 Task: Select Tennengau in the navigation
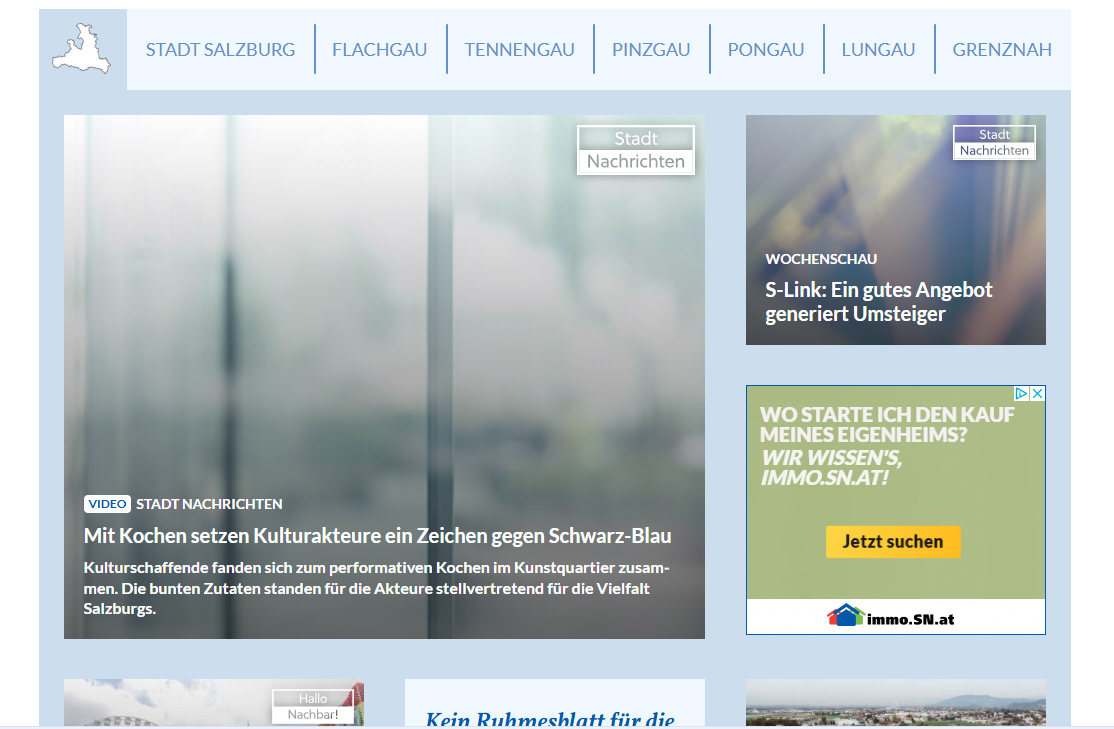[x=519, y=50]
